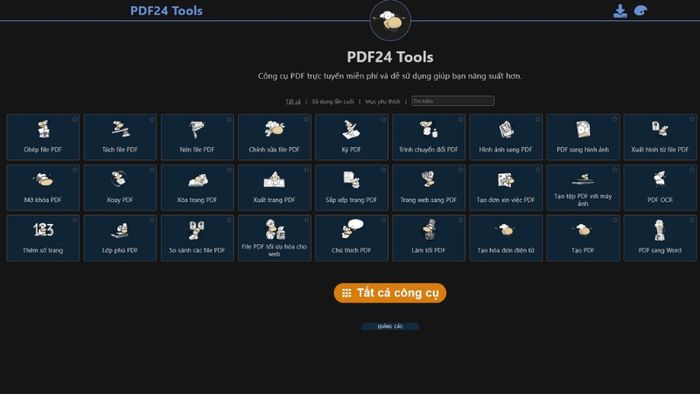Click the Tất cả công cụ button
The width and height of the screenshot is (700, 394).
[x=390, y=293]
